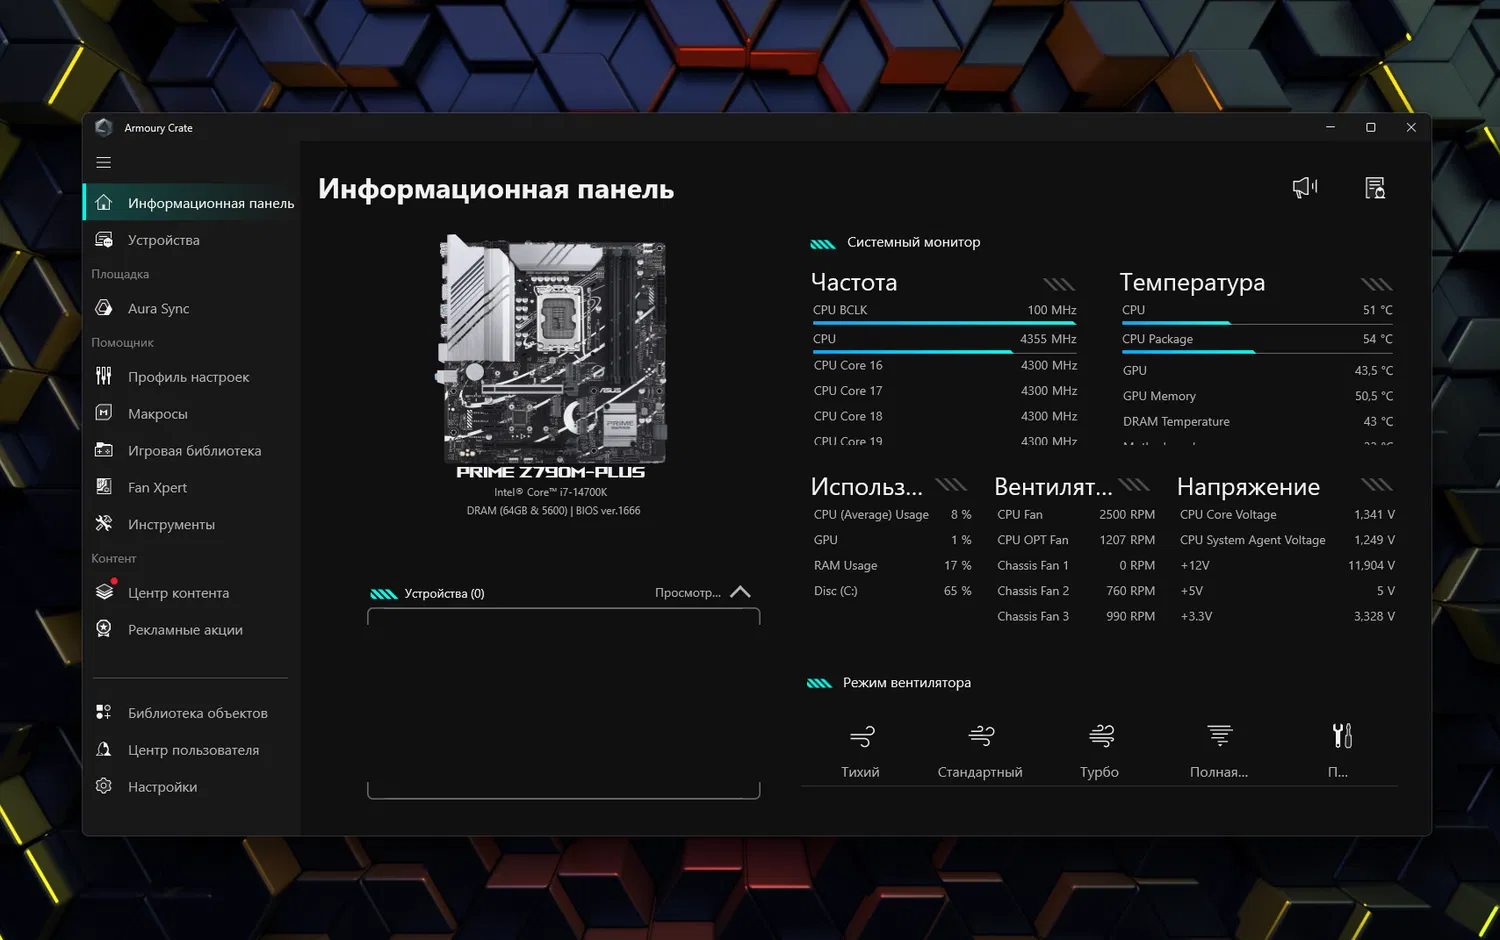The width and height of the screenshot is (1500, 940).
Task: Open the hamburger menu in the sidebar
Action: tap(103, 162)
